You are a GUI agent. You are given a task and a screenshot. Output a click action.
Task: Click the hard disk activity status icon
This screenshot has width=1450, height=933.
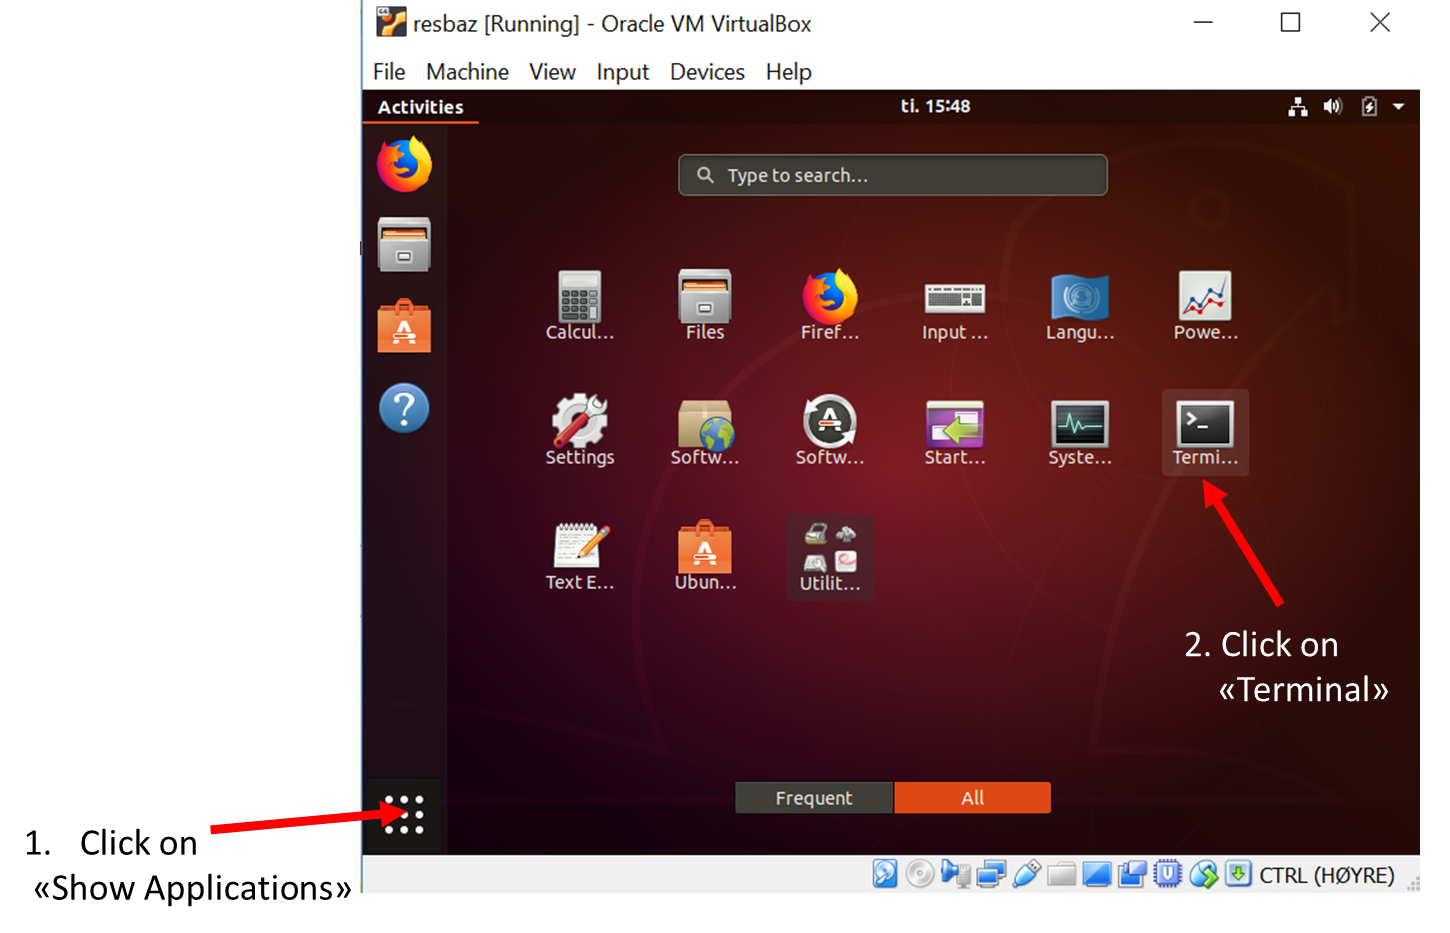[885, 874]
